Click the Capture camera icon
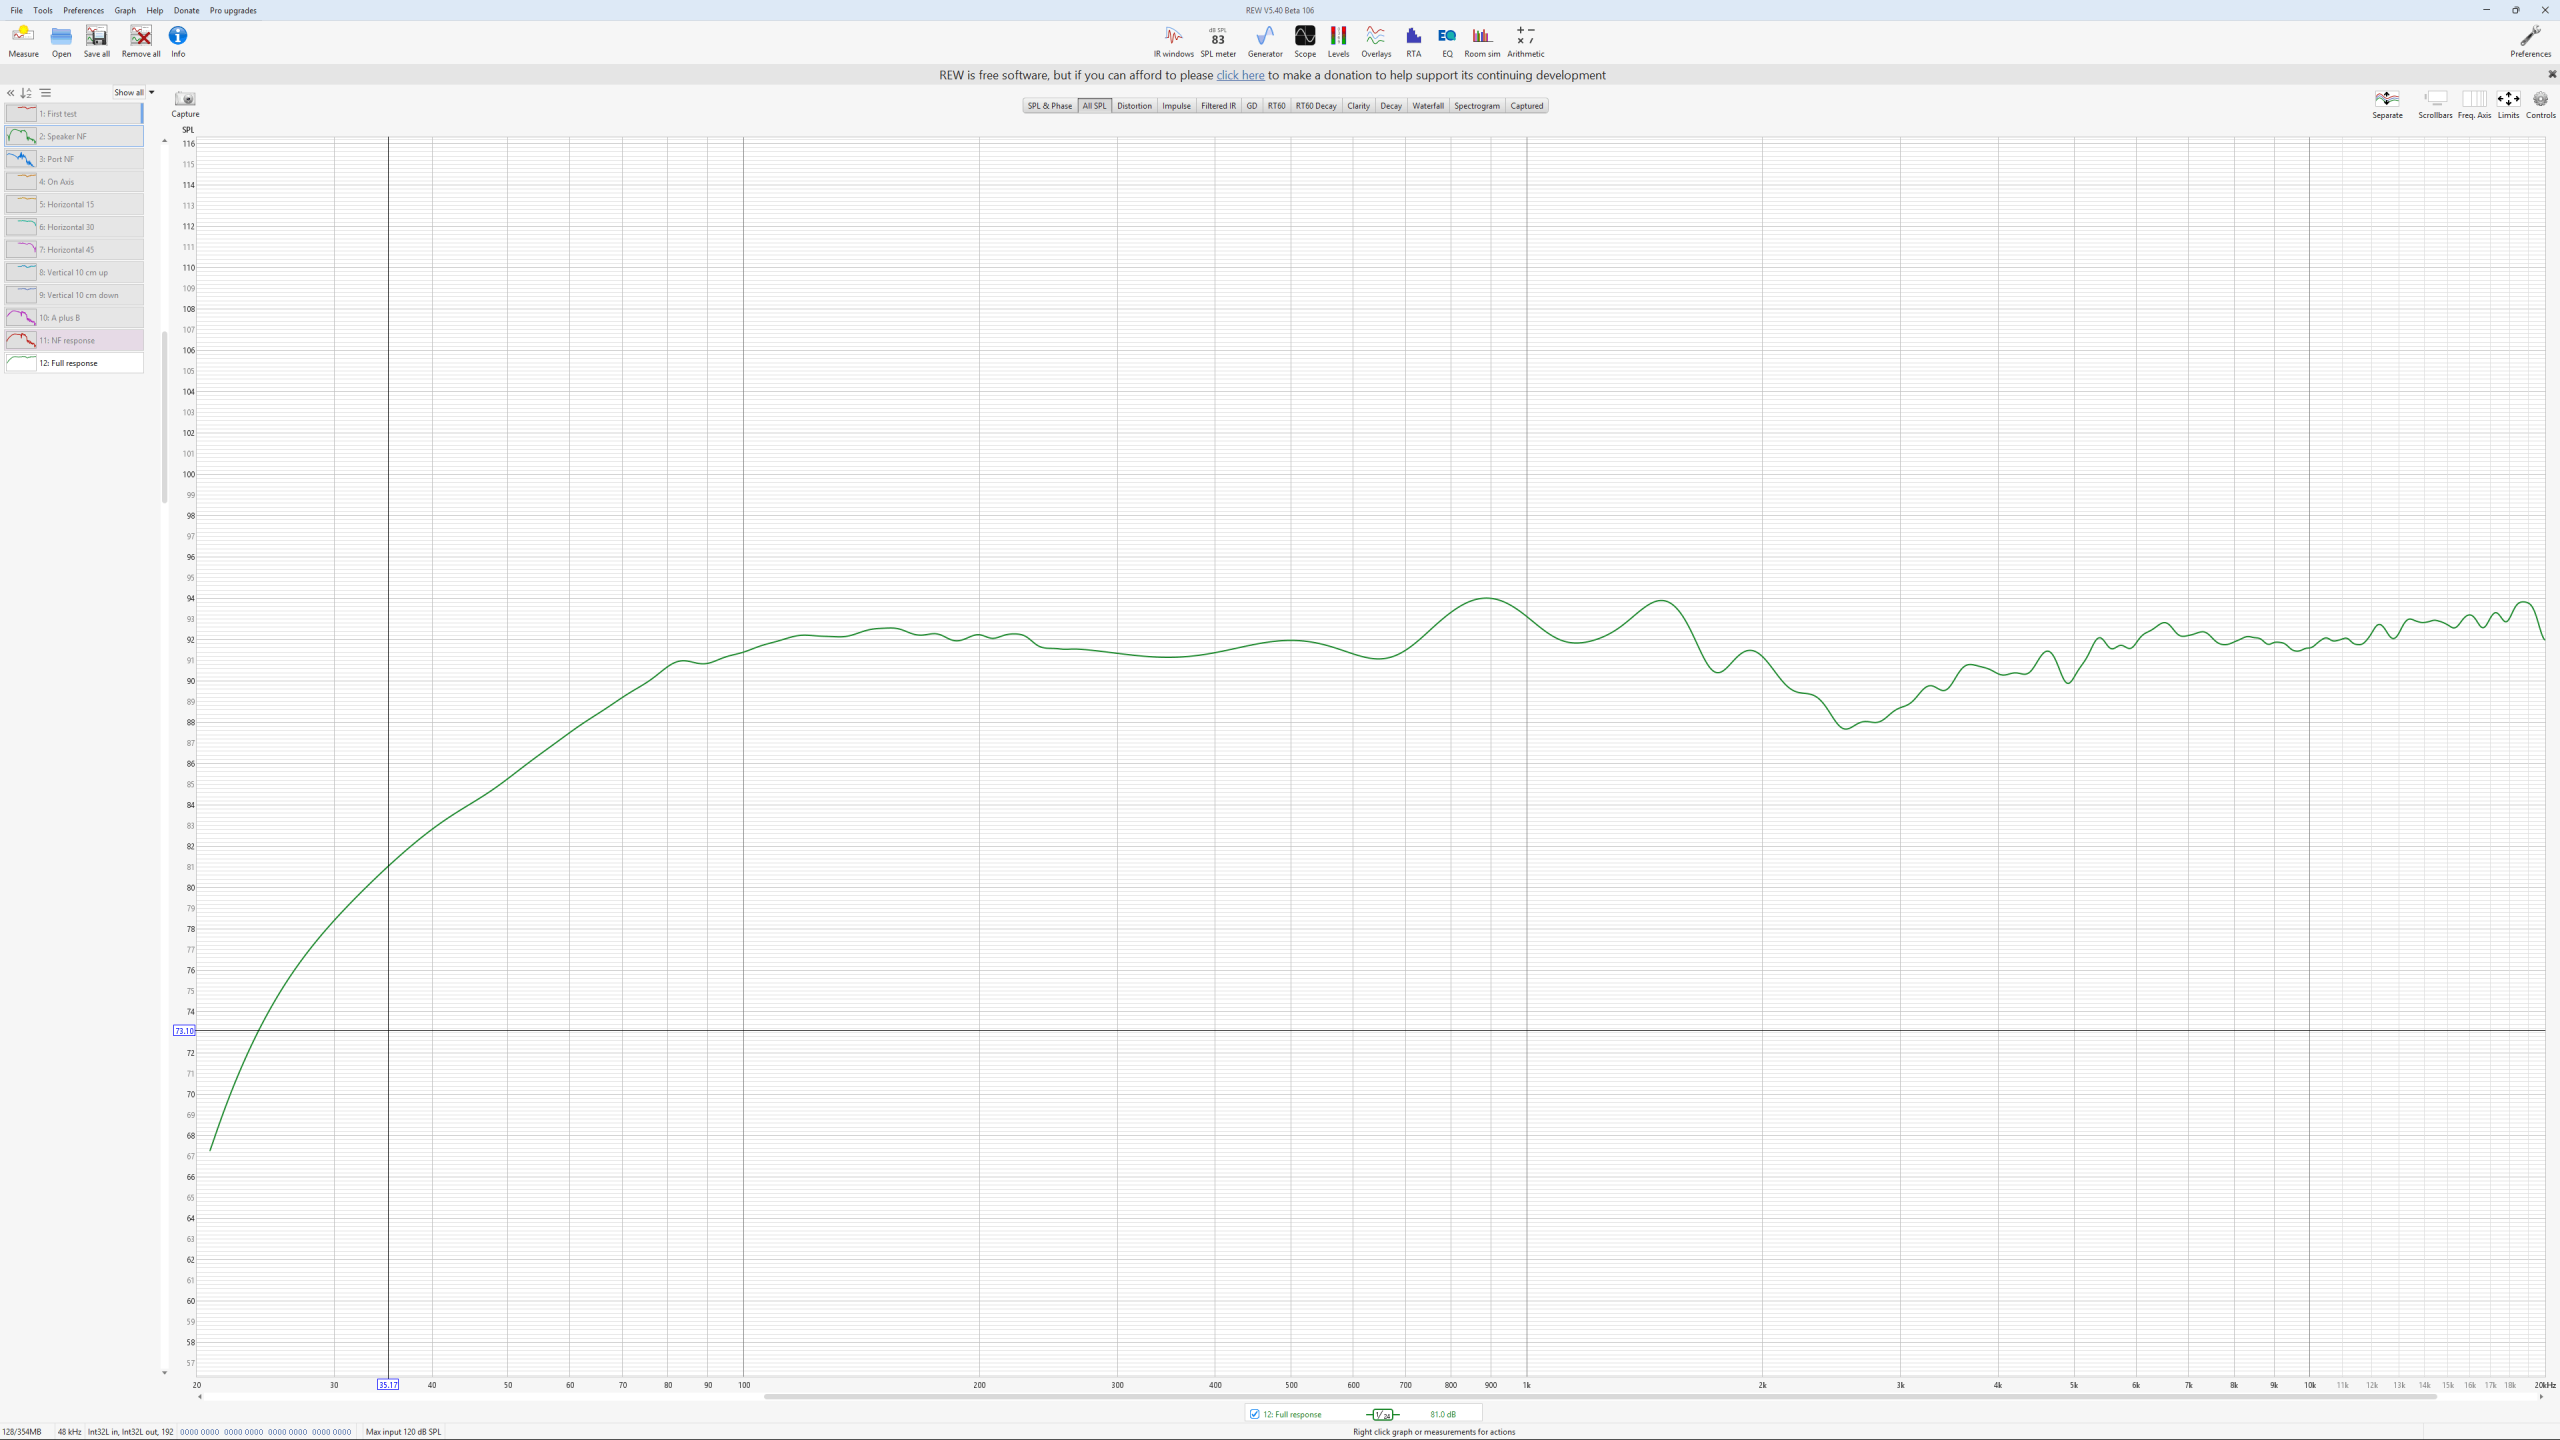The height and width of the screenshot is (1440, 2560). (x=185, y=104)
